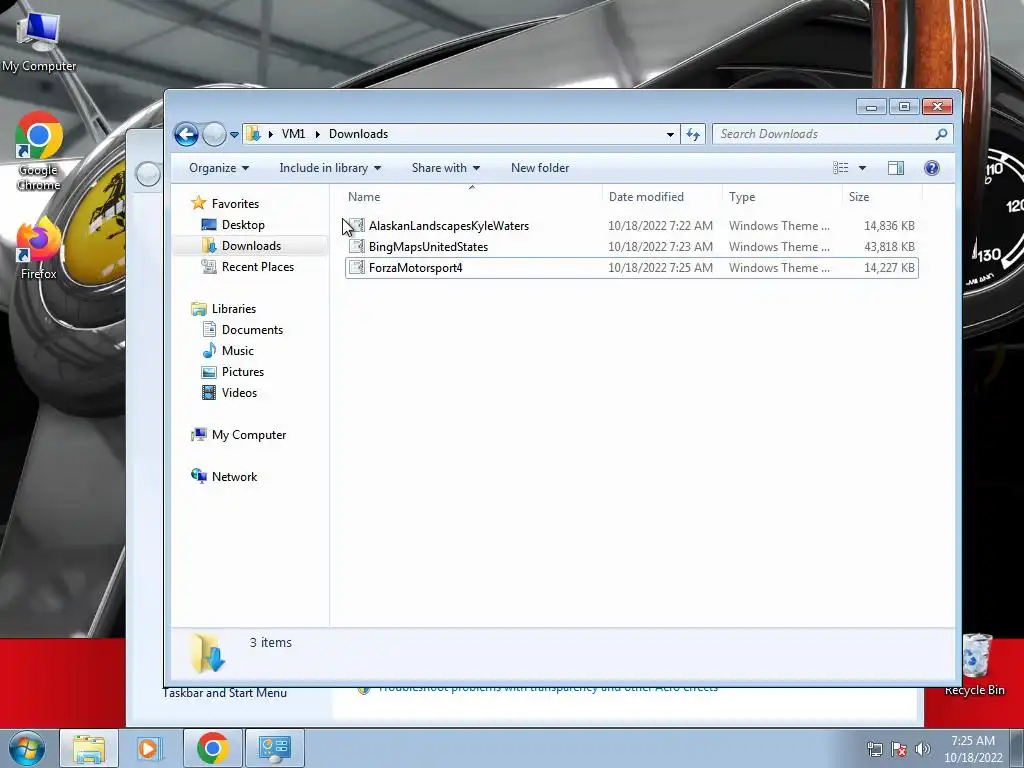
Task: Click the volume speaker tray icon
Action: click(x=923, y=749)
